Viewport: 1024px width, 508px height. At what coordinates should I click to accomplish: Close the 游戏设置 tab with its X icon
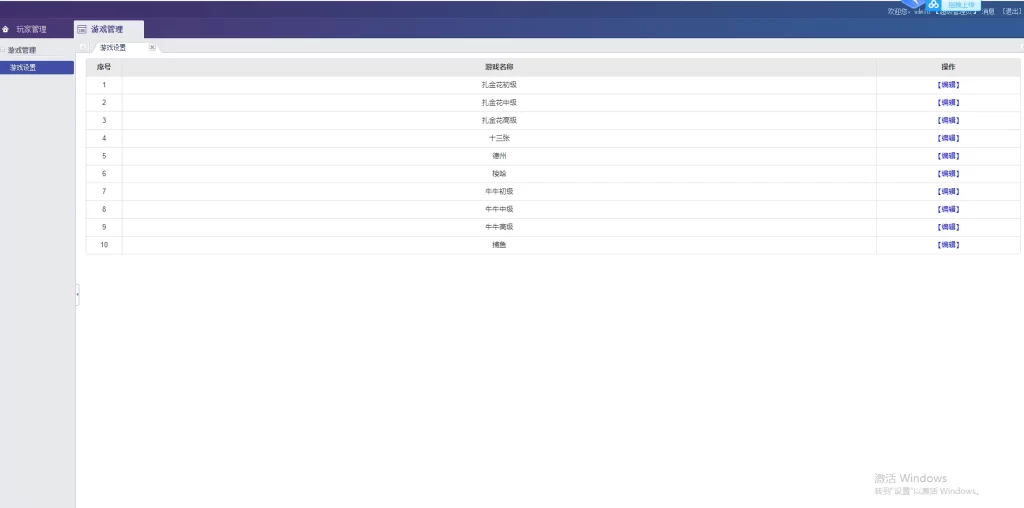152,47
